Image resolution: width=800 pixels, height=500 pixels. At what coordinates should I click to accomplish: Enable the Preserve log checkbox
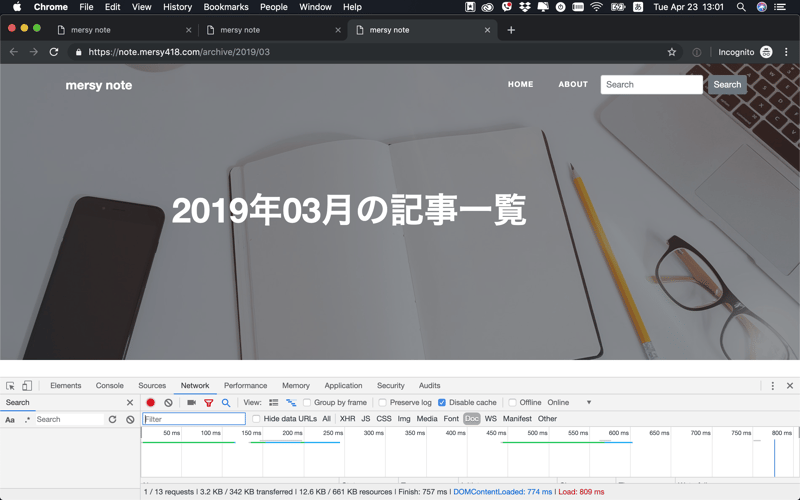382,403
